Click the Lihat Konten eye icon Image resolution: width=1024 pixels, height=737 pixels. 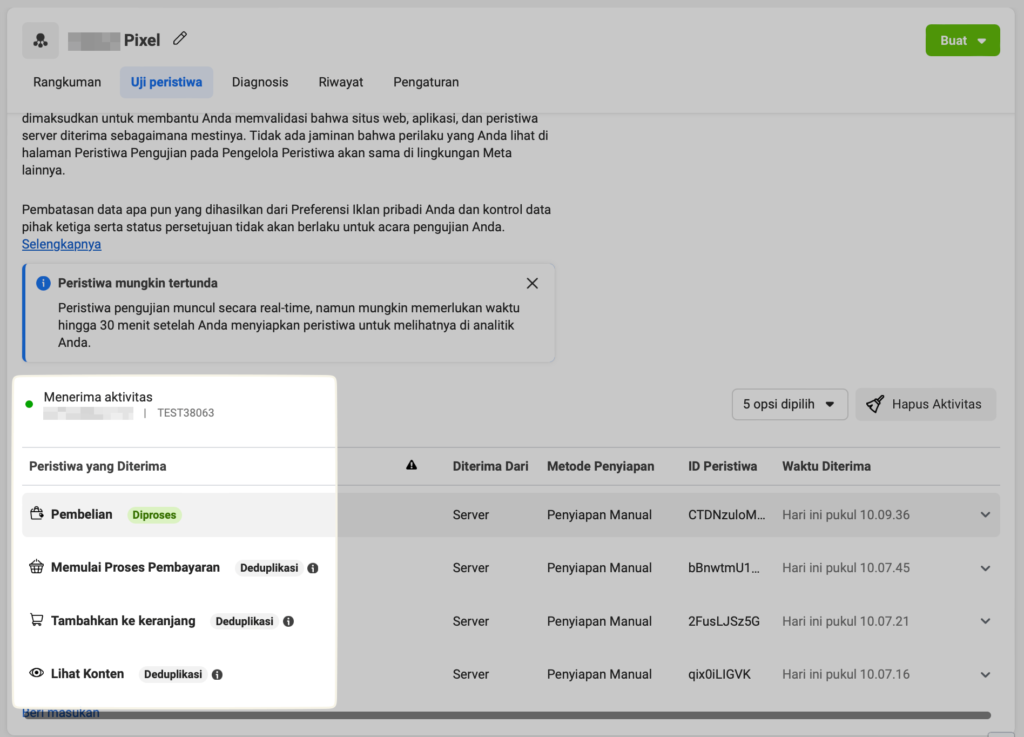click(37, 673)
